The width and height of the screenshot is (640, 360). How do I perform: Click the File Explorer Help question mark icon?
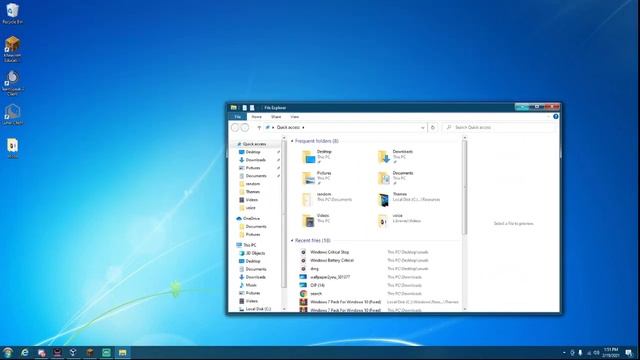[556, 117]
